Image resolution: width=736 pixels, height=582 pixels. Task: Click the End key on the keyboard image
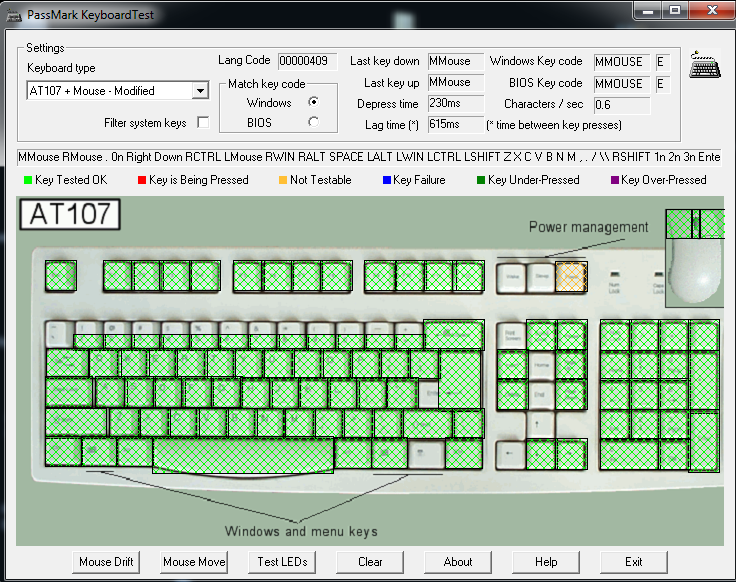[541, 394]
